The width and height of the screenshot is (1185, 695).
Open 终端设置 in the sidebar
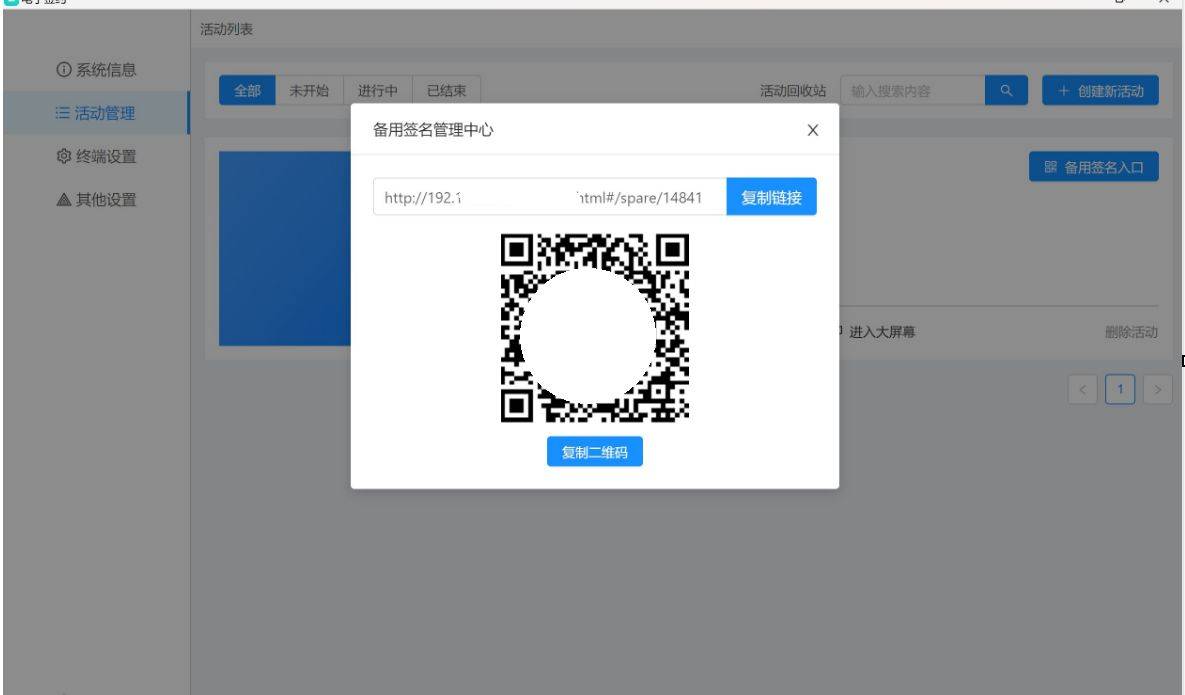[x=96, y=156]
